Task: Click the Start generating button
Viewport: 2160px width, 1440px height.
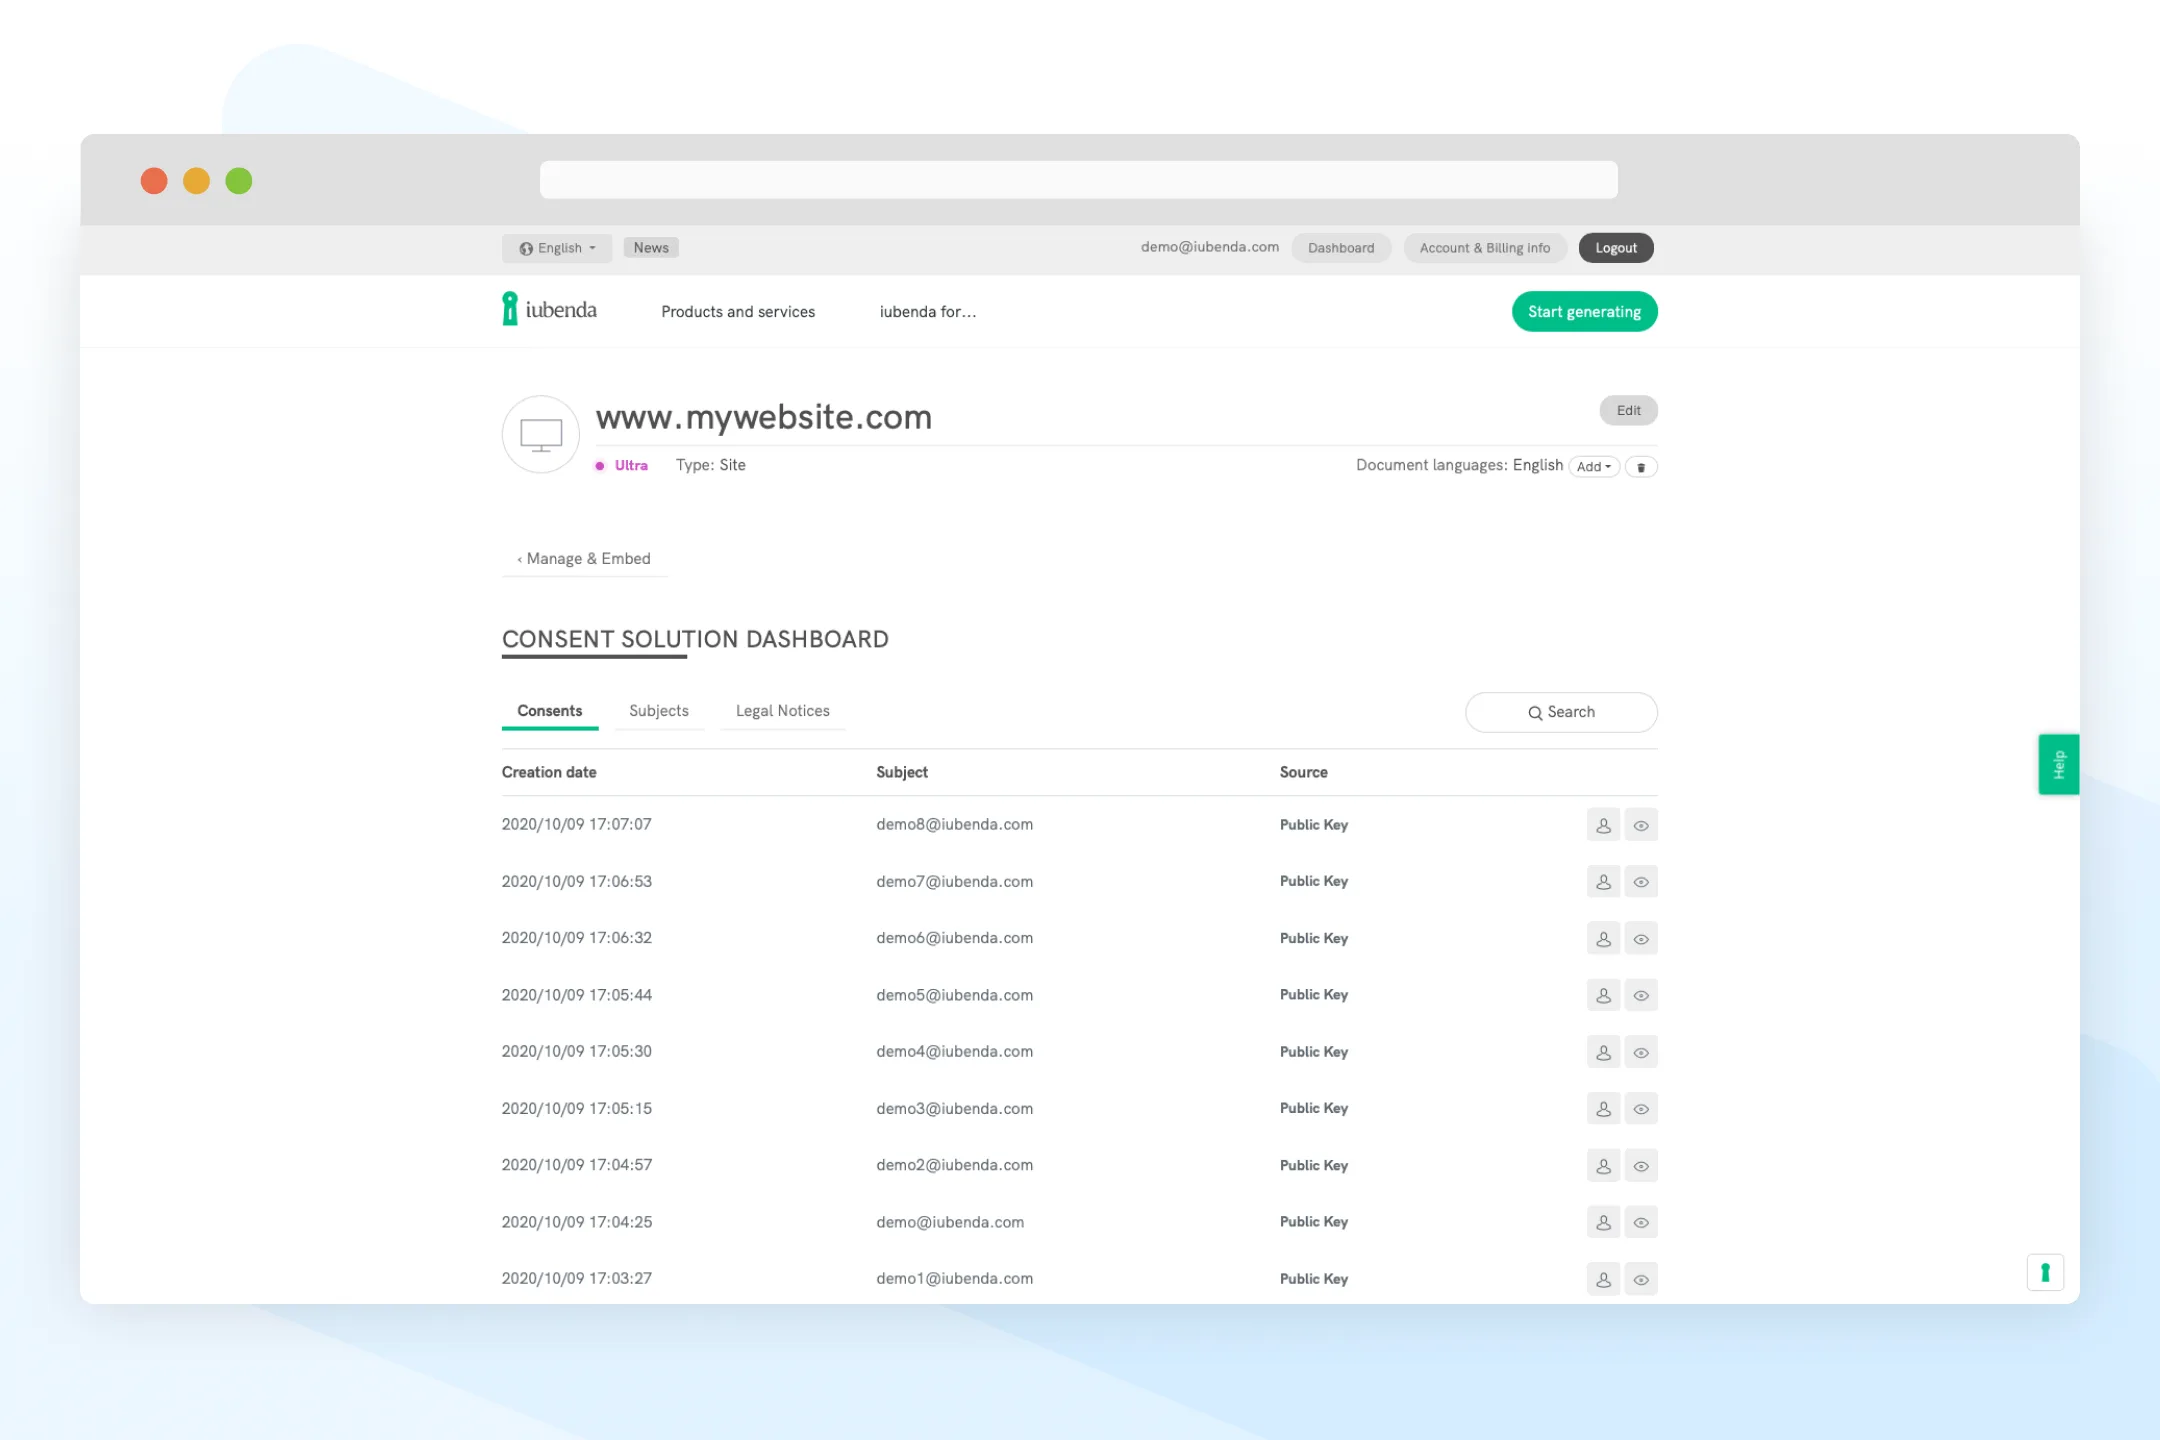Action: (x=1585, y=312)
